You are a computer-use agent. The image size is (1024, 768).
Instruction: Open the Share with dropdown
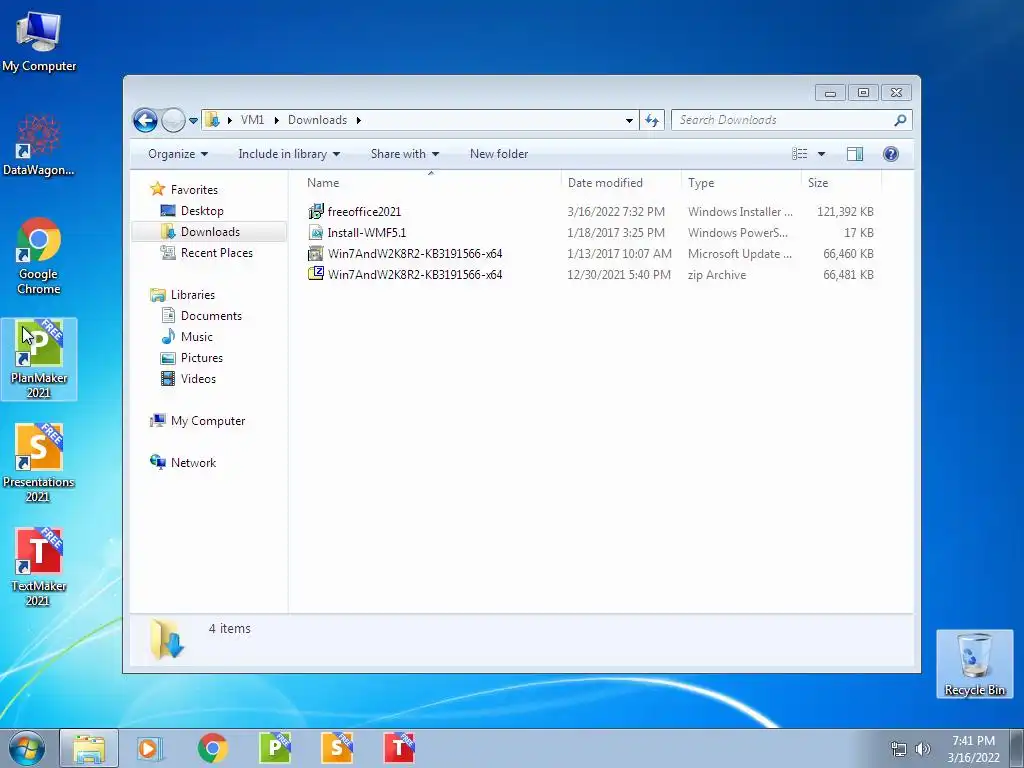(x=404, y=154)
